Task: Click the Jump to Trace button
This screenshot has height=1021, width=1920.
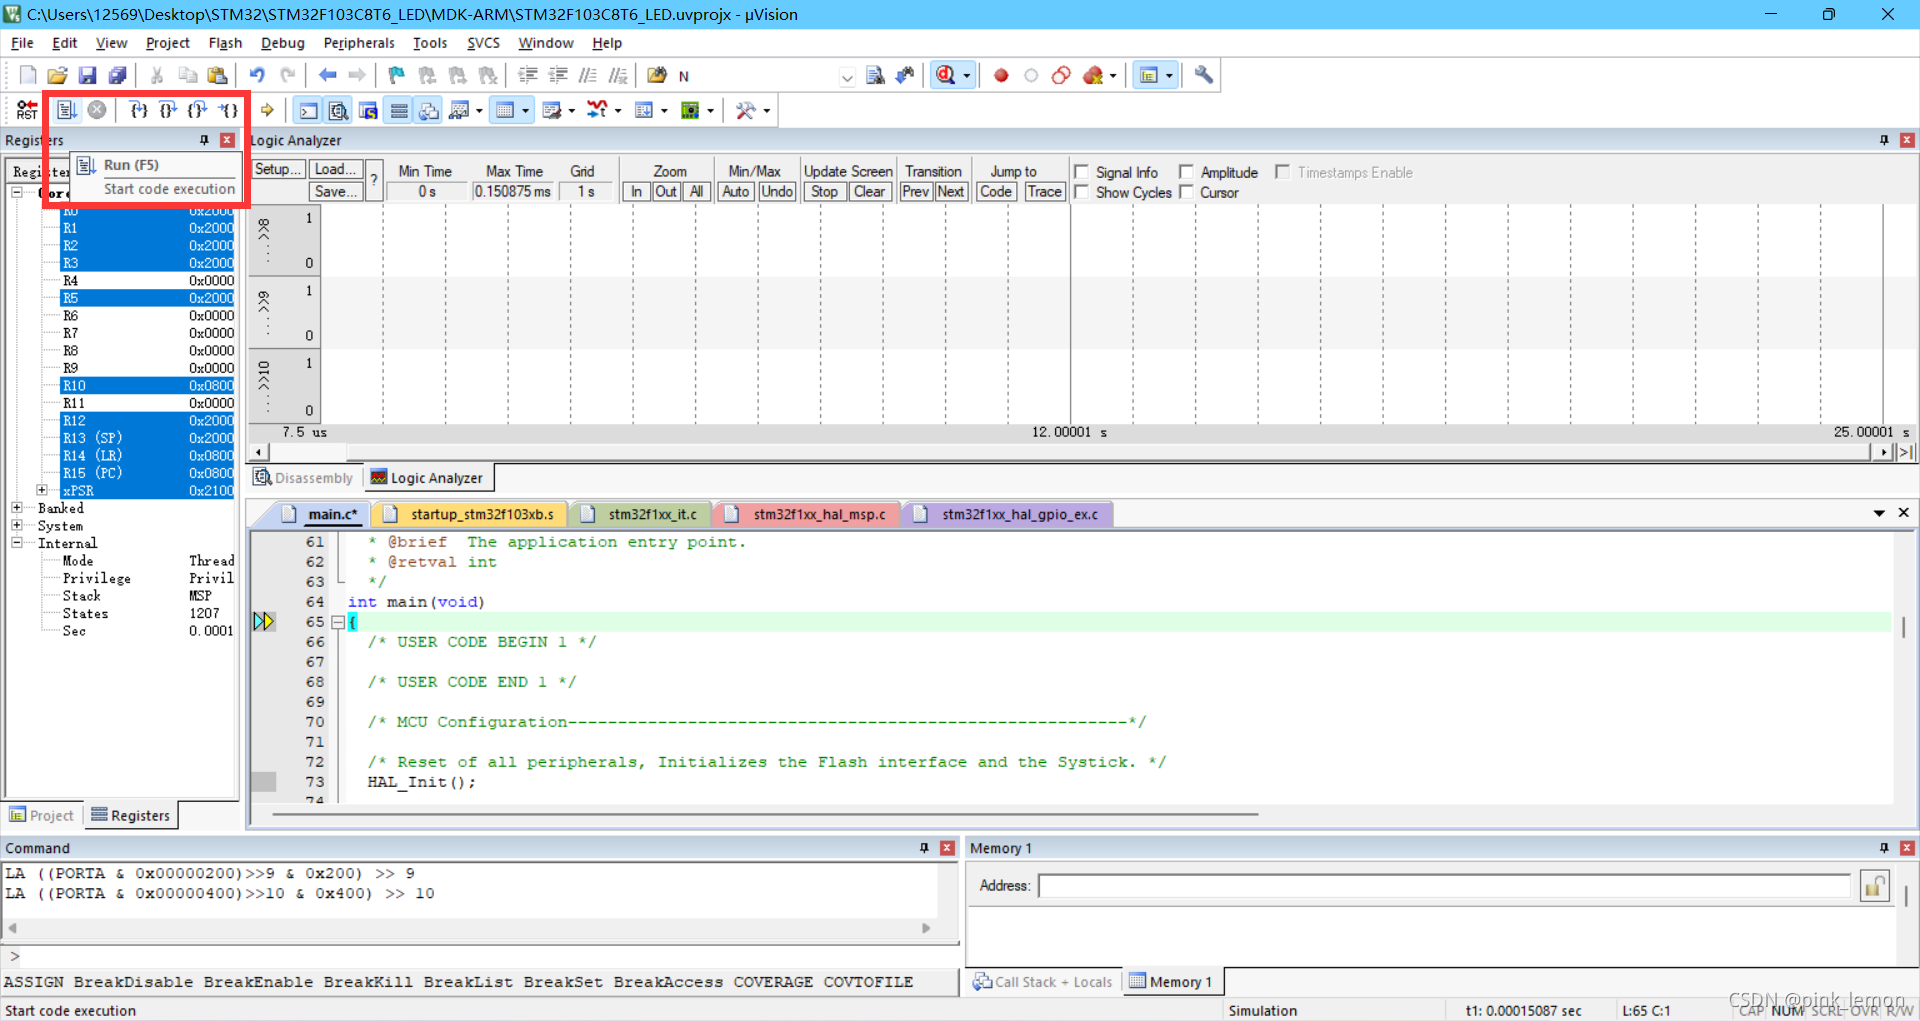Action: click(1044, 191)
